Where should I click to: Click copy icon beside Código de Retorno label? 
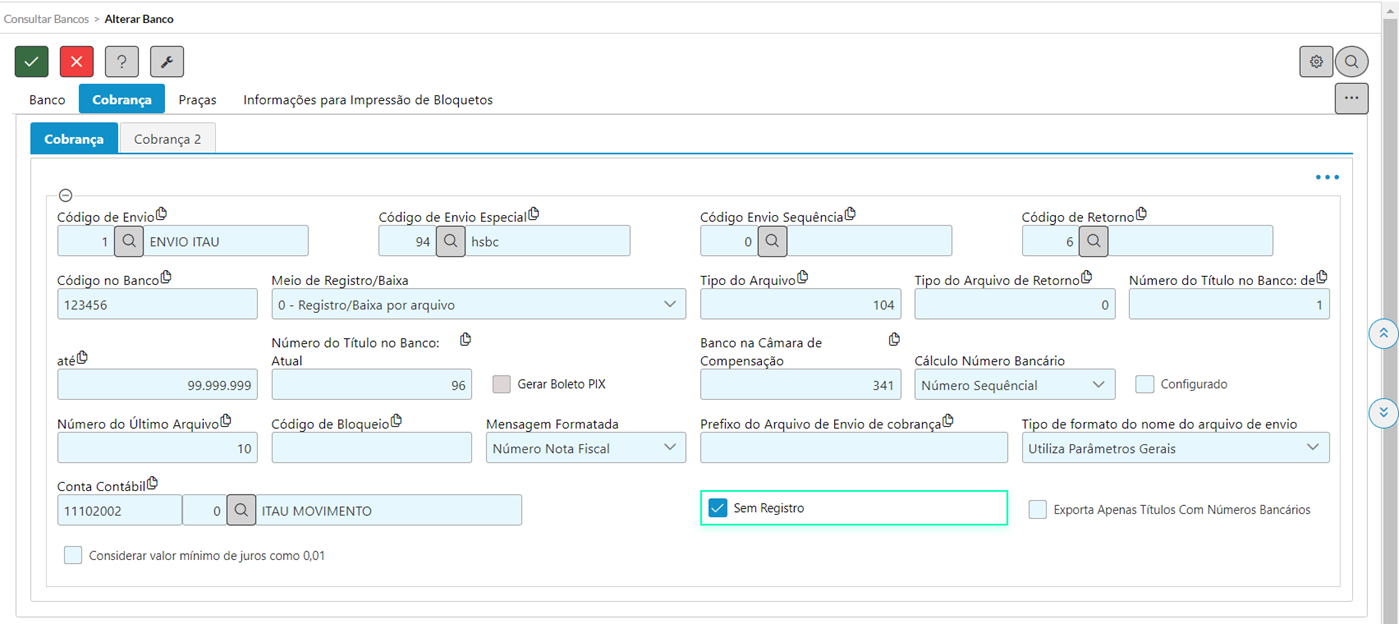1141,214
